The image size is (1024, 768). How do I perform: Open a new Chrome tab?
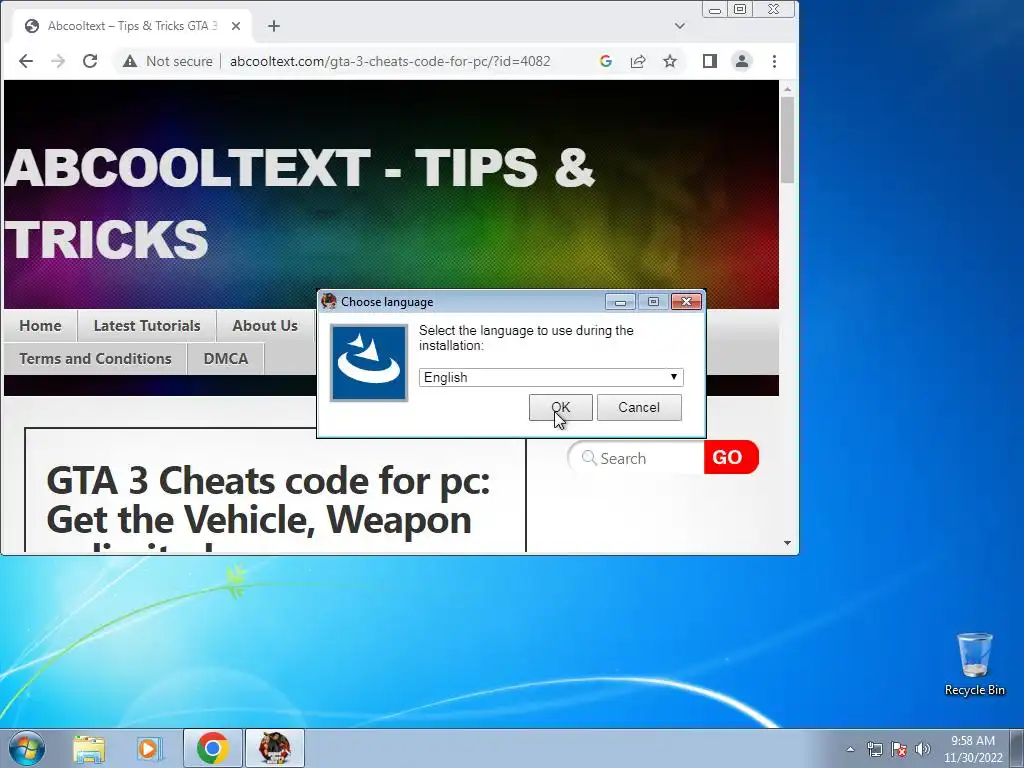tap(274, 26)
